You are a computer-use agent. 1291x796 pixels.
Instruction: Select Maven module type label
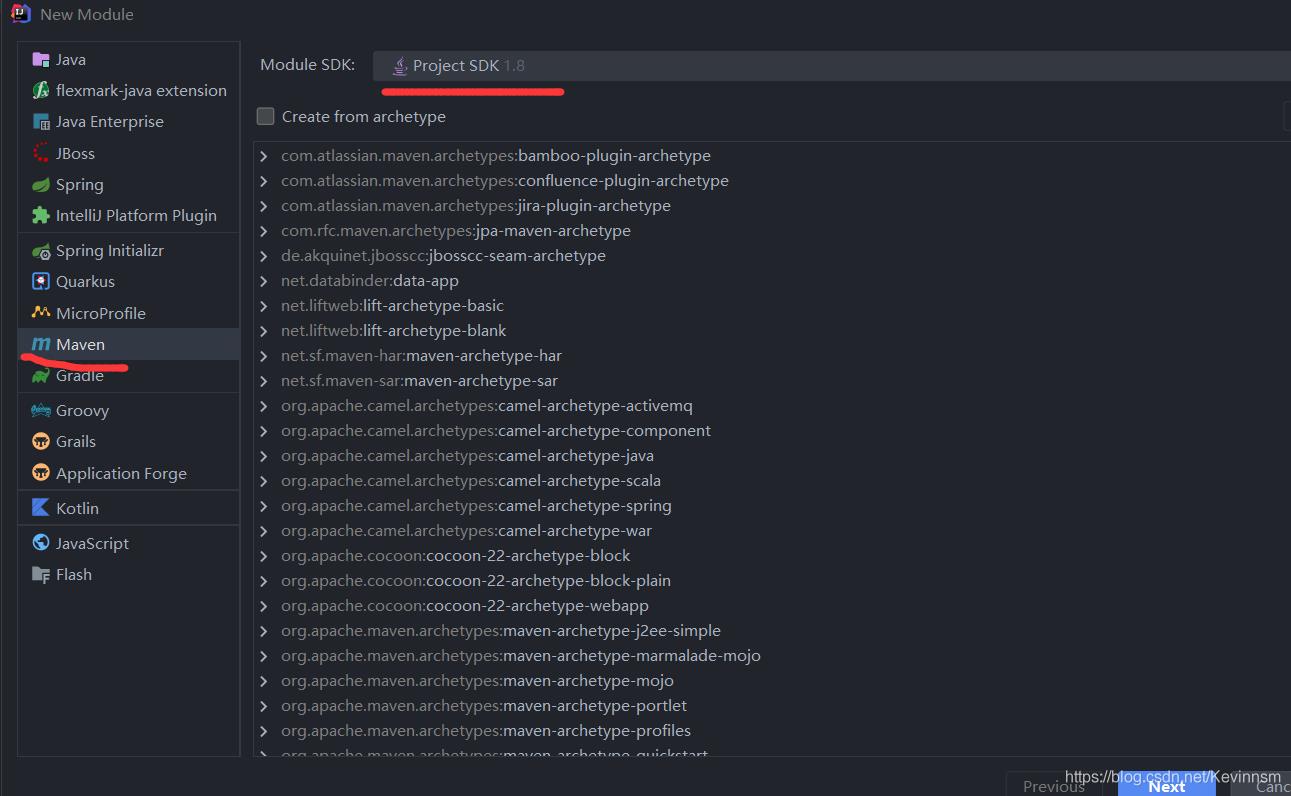(80, 344)
